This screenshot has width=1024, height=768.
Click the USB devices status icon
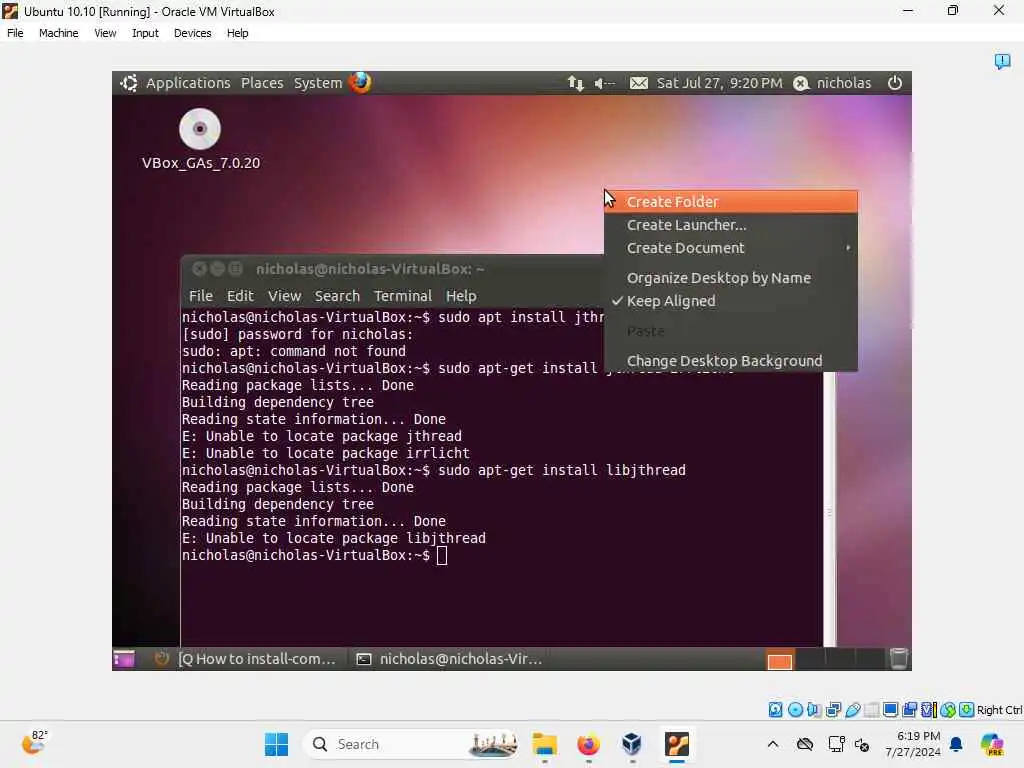852,709
